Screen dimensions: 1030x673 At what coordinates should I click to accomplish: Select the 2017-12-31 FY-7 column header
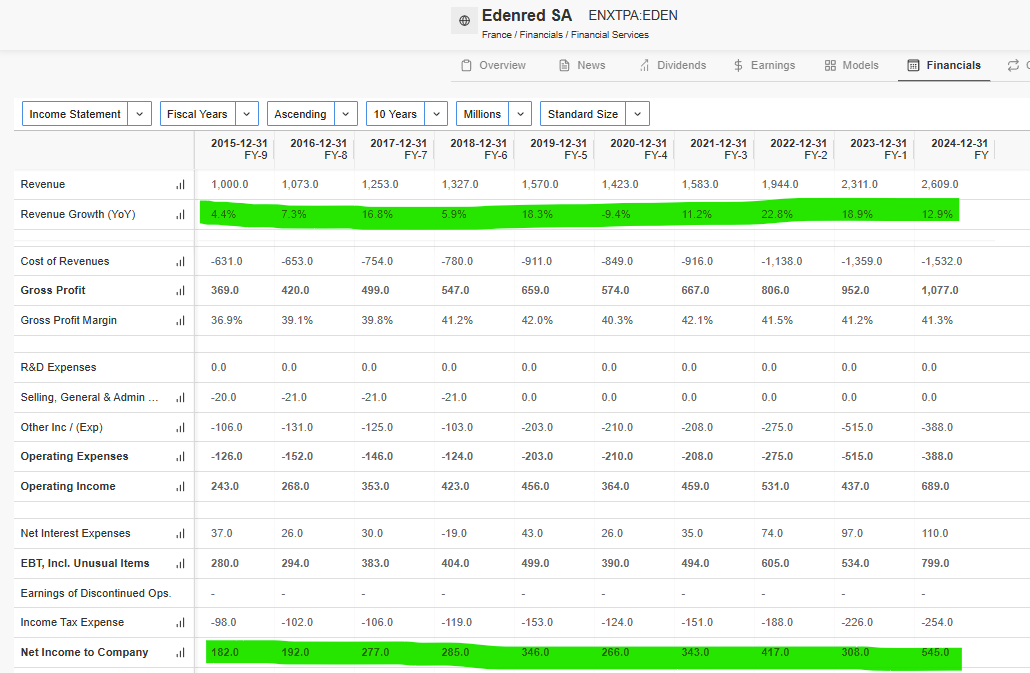399,149
